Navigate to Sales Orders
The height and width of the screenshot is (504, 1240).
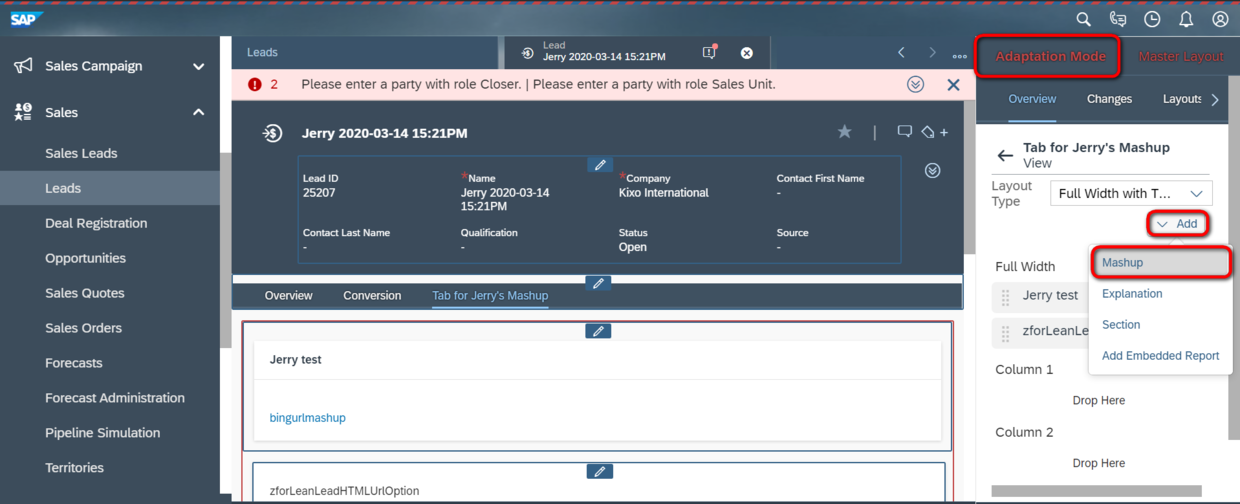pos(83,328)
